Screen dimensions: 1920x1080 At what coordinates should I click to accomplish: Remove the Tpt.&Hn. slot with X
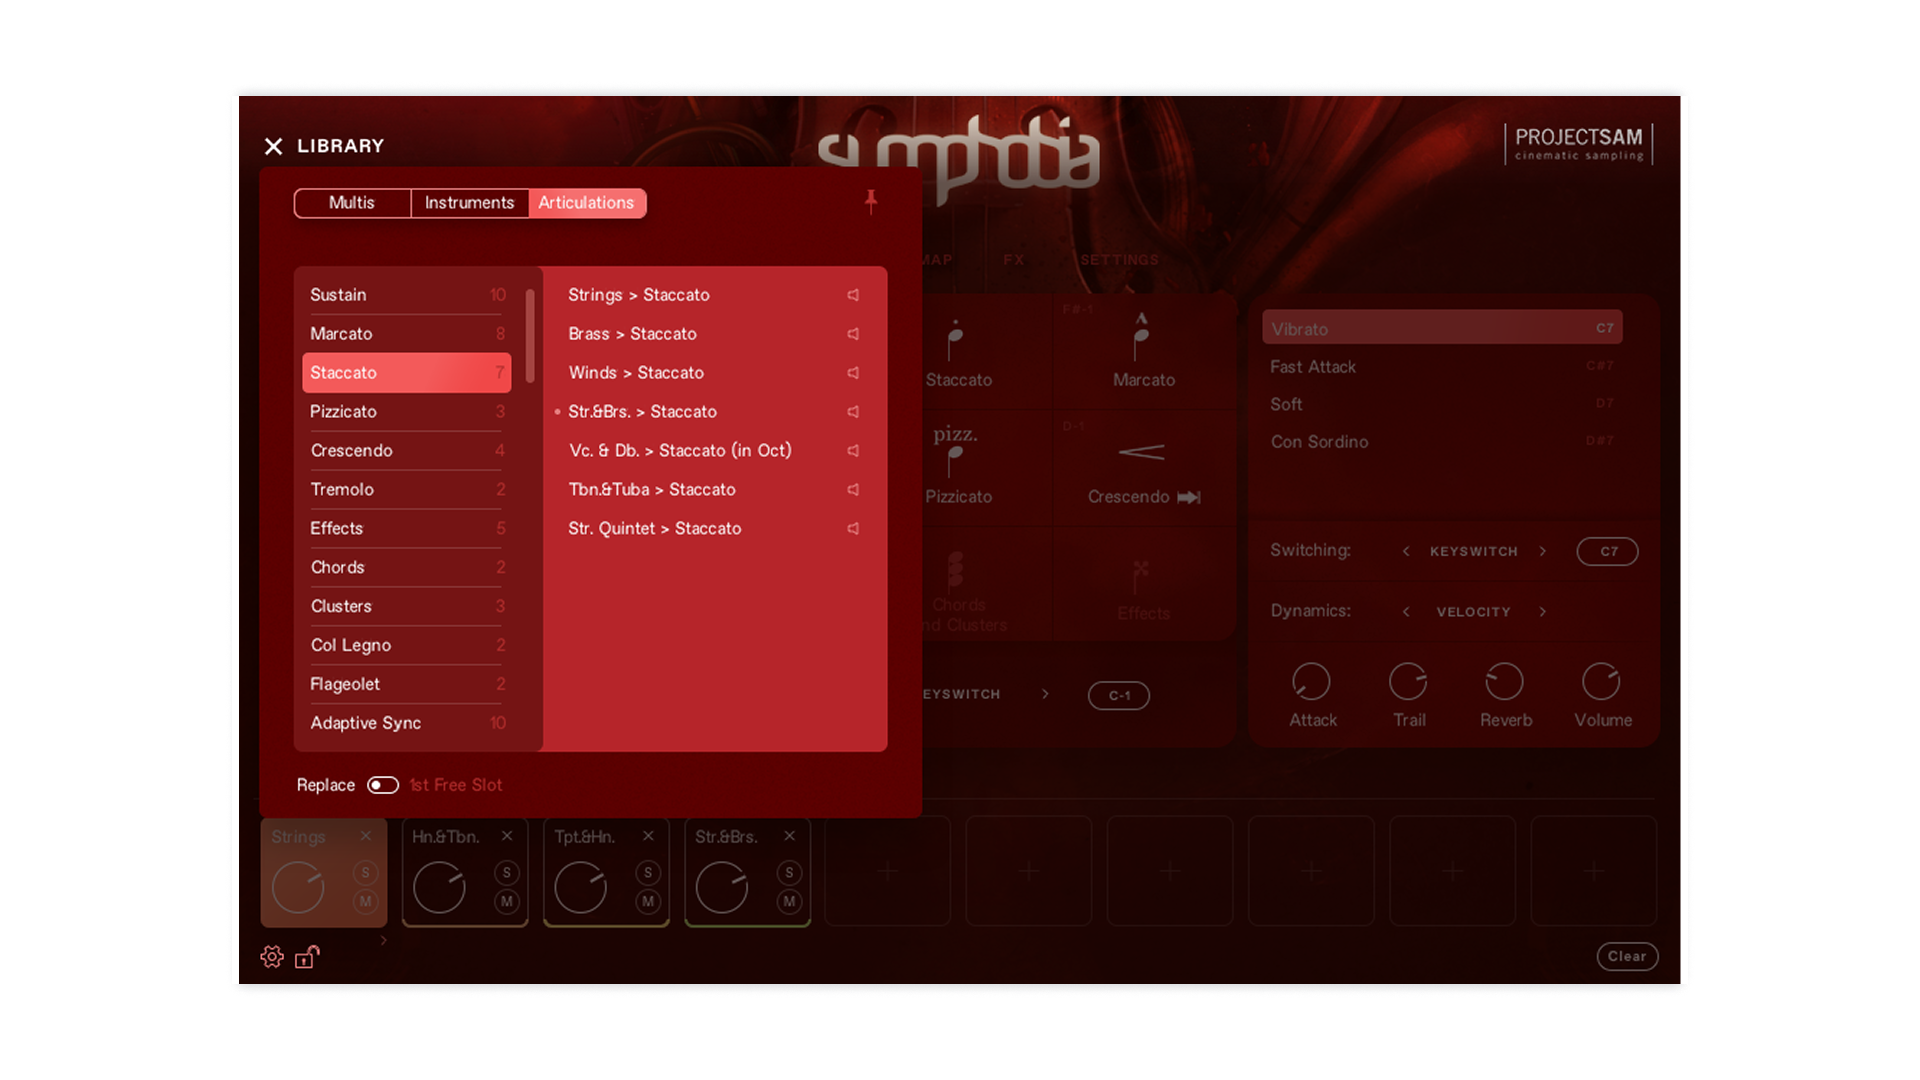(x=648, y=836)
